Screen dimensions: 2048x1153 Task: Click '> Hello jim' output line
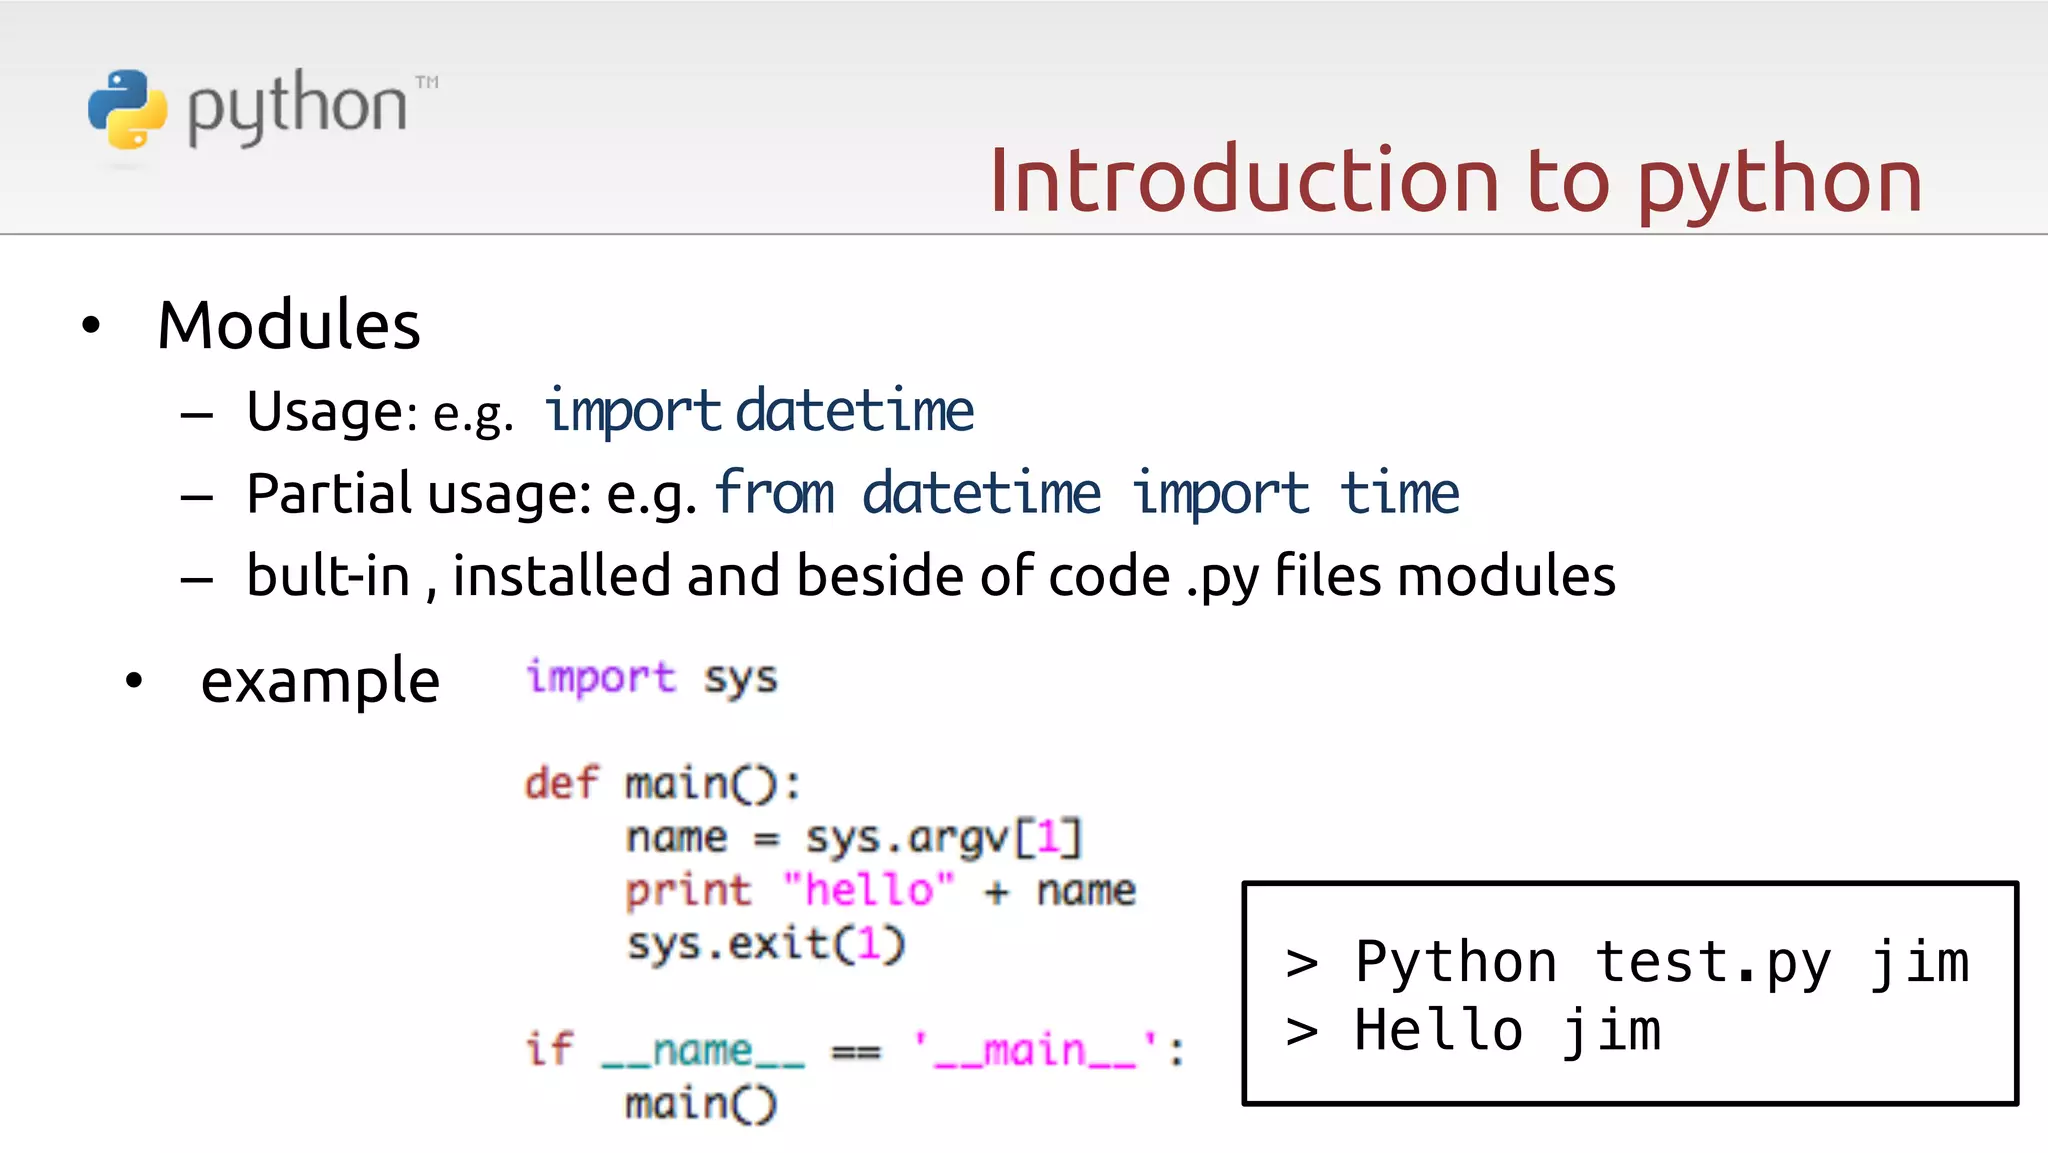[1473, 1031]
